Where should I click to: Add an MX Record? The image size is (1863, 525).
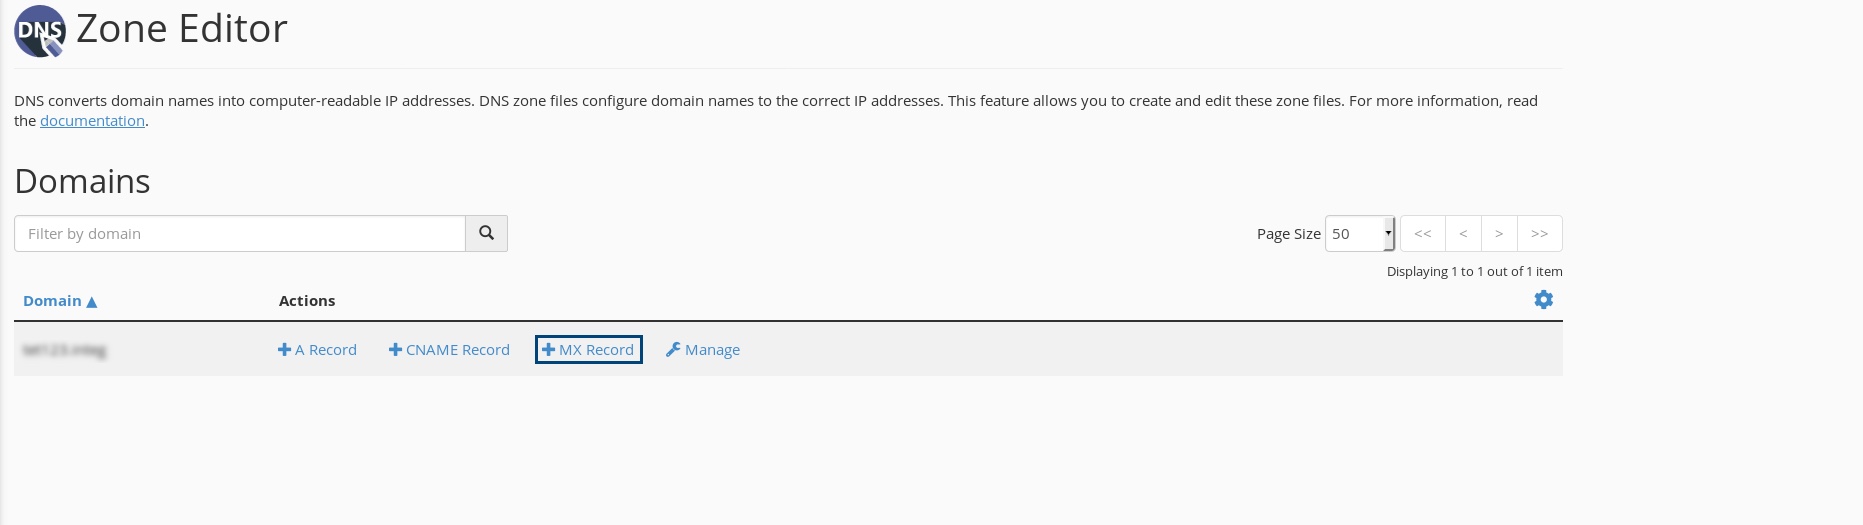[588, 350]
